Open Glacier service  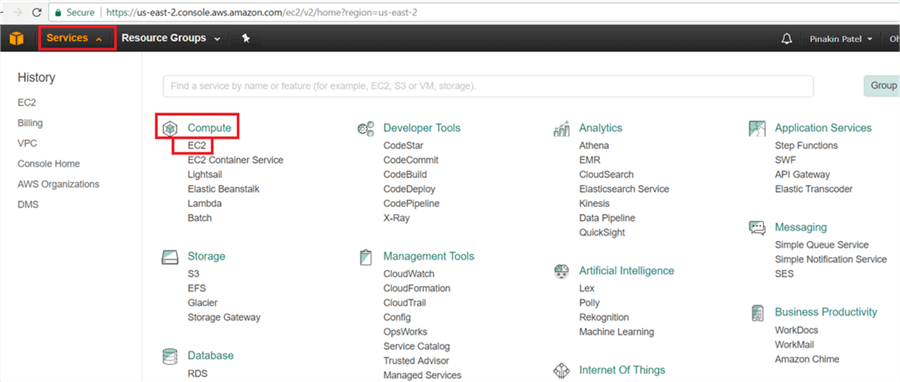point(203,302)
